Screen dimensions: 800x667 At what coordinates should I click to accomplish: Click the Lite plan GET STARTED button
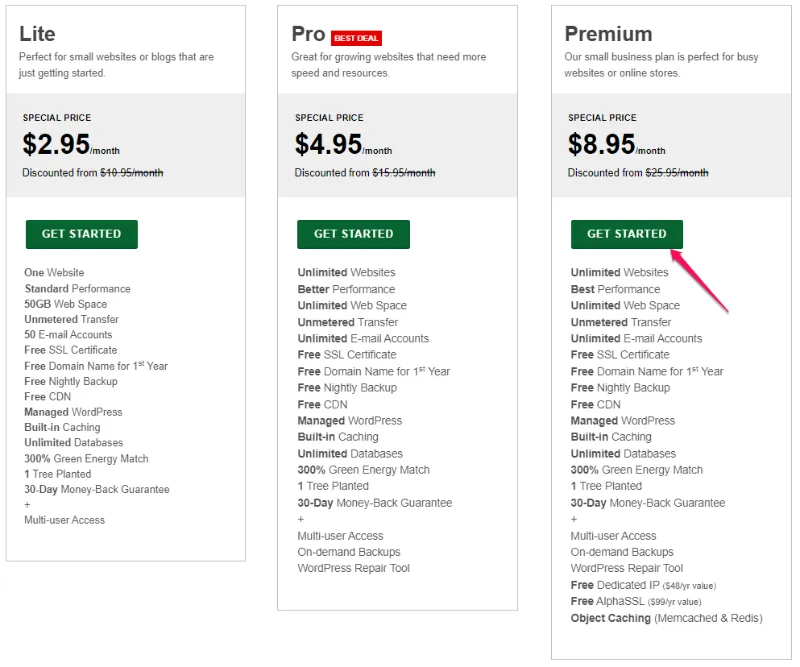(81, 234)
